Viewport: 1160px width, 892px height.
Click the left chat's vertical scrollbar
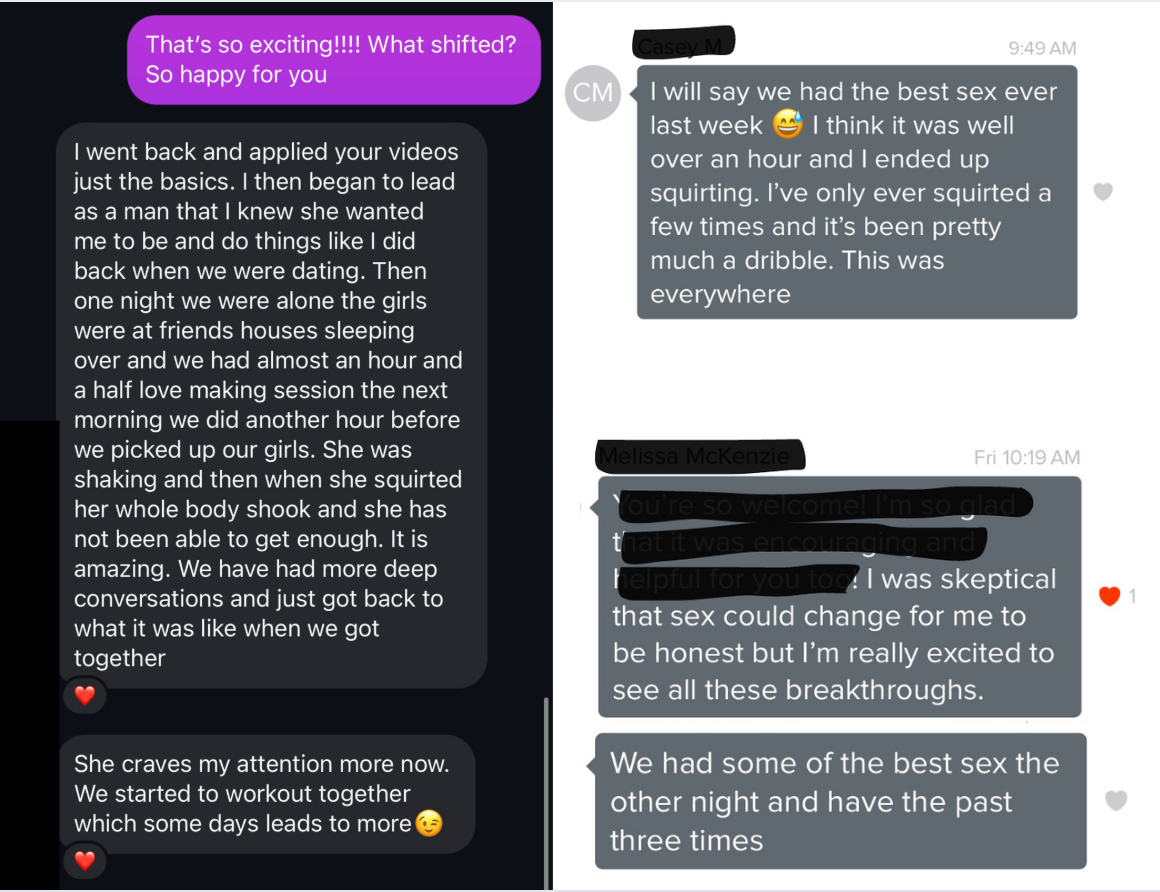[x=546, y=790]
